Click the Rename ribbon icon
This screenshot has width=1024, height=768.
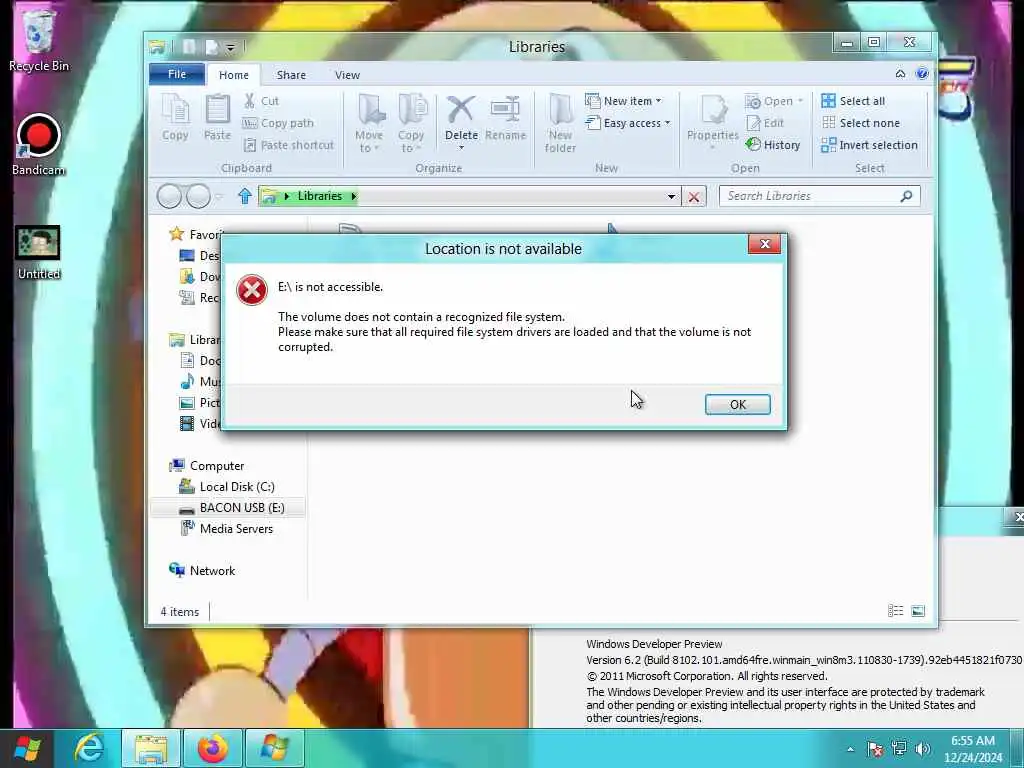tap(505, 118)
